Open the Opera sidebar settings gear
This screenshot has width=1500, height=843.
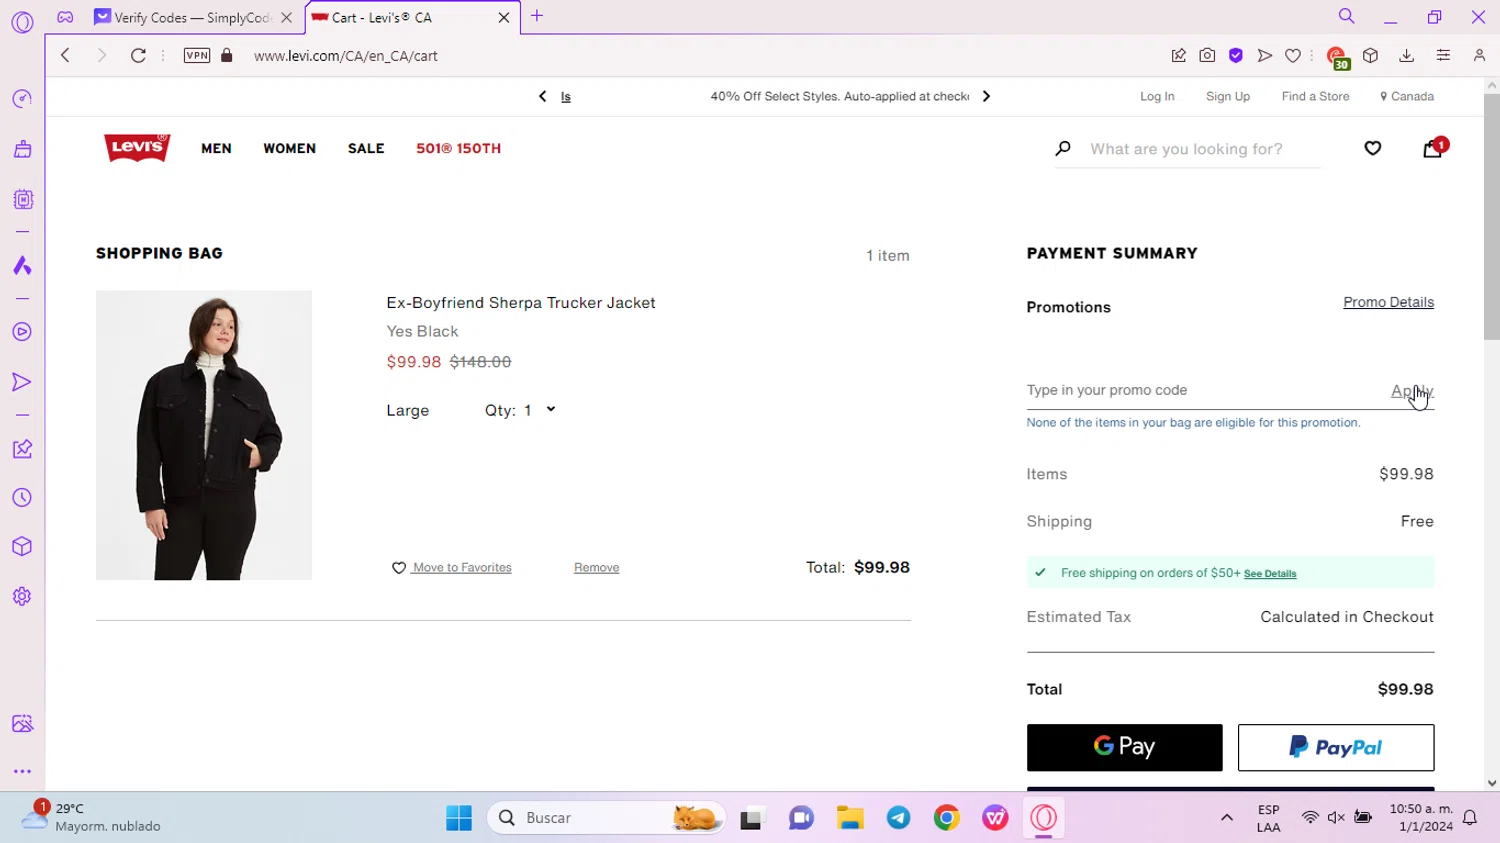(22, 597)
